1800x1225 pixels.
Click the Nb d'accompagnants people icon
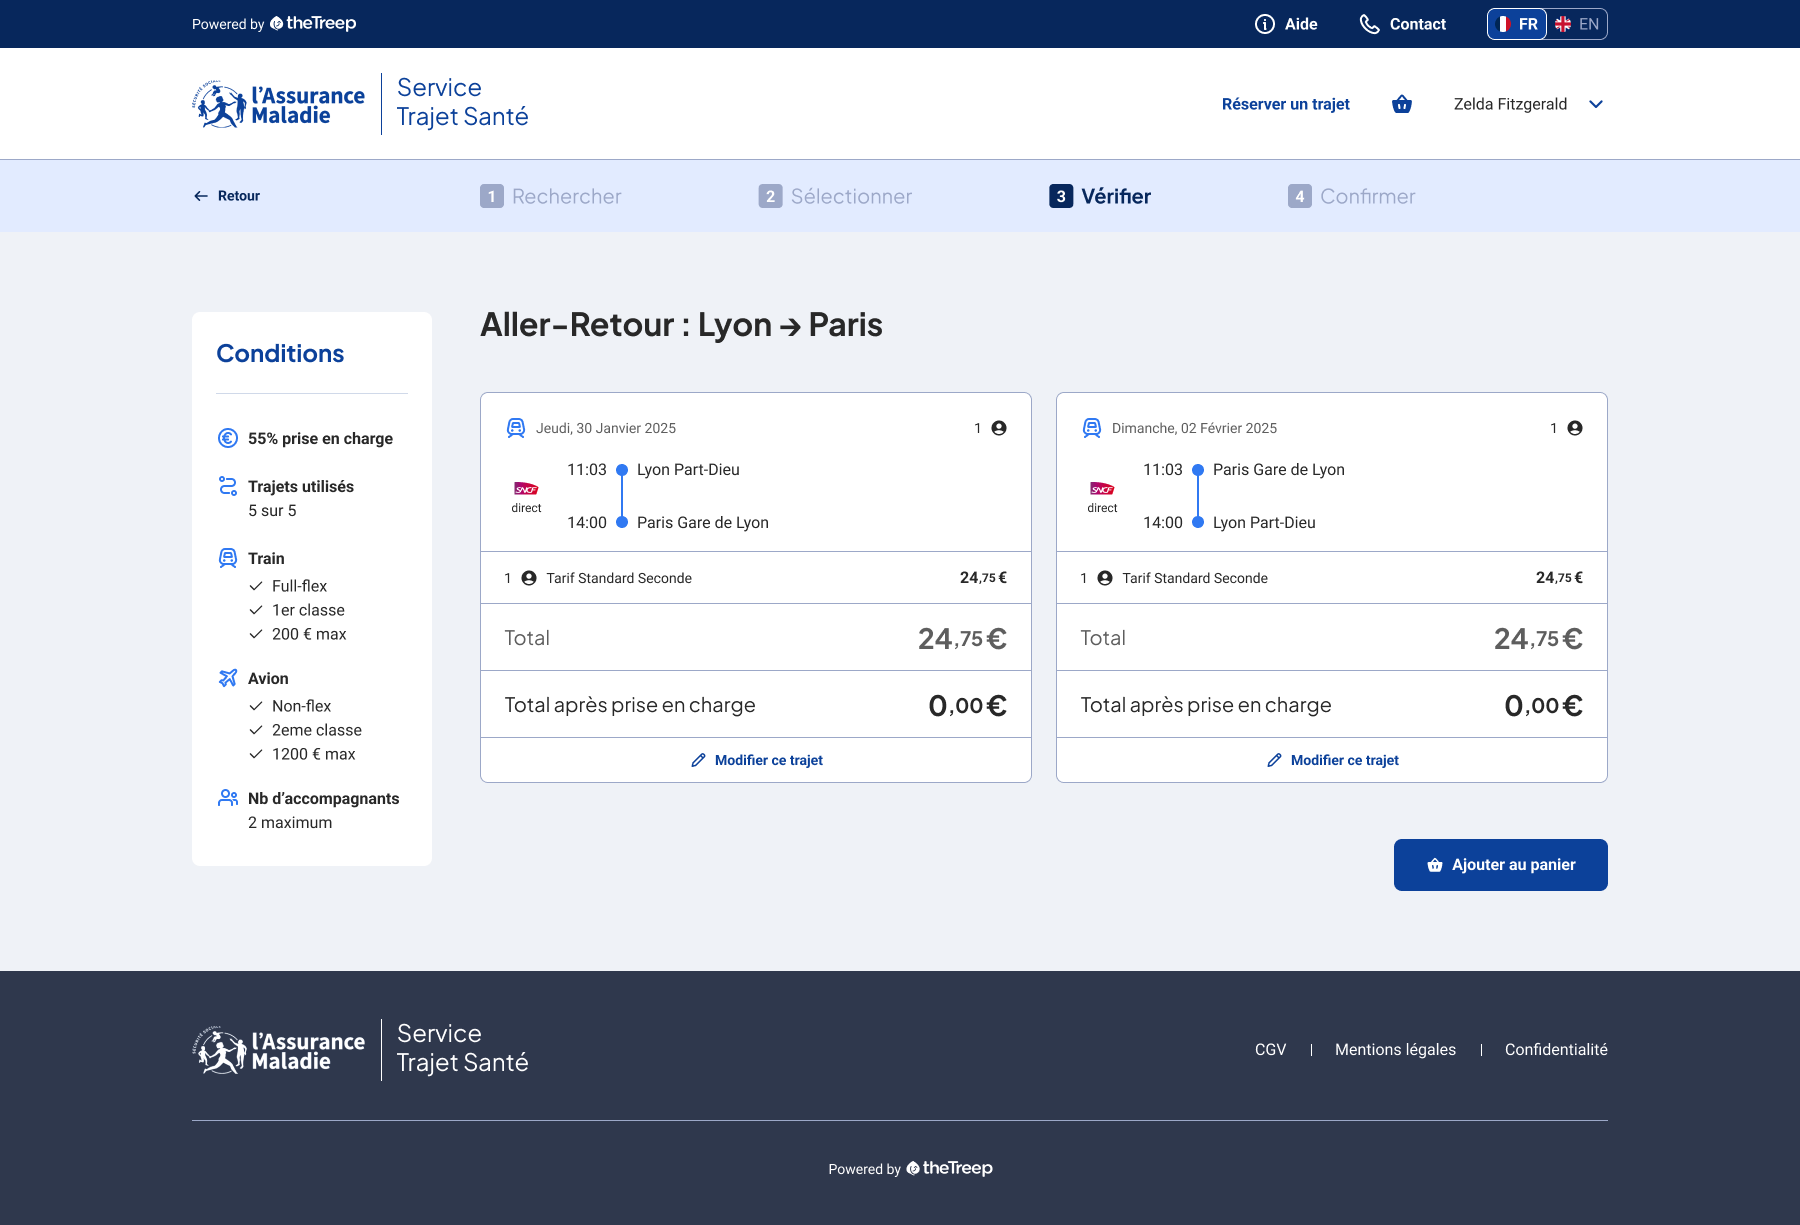[x=228, y=798]
